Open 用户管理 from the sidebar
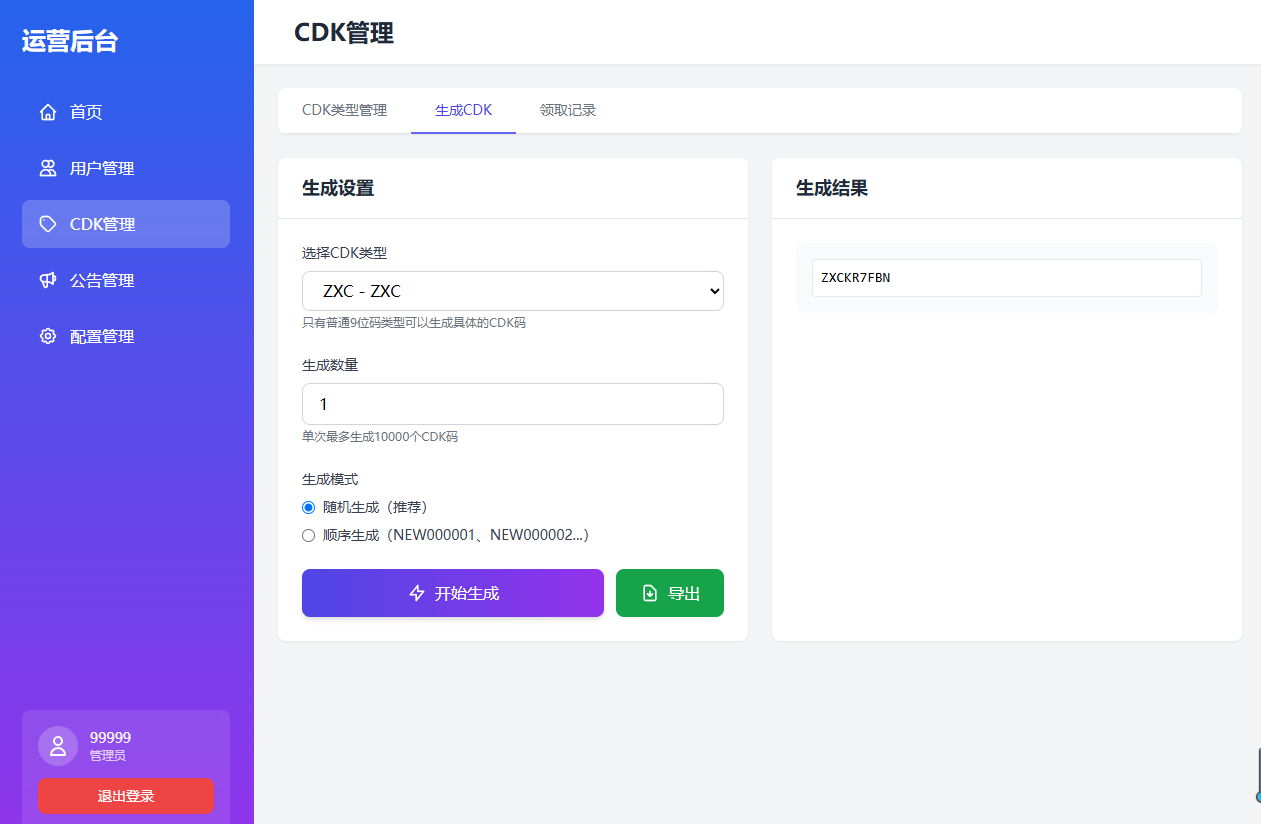The width and height of the screenshot is (1261, 824). pyautogui.click(x=102, y=168)
